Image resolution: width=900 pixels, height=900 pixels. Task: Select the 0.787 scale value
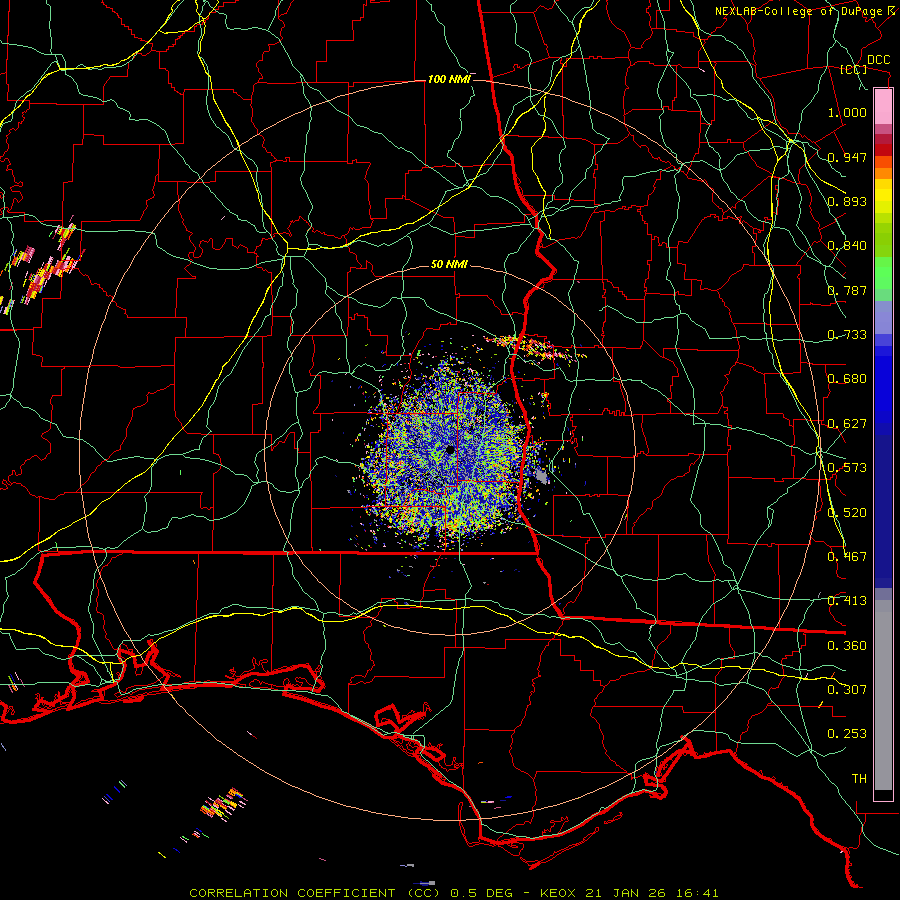pyautogui.click(x=847, y=290)
